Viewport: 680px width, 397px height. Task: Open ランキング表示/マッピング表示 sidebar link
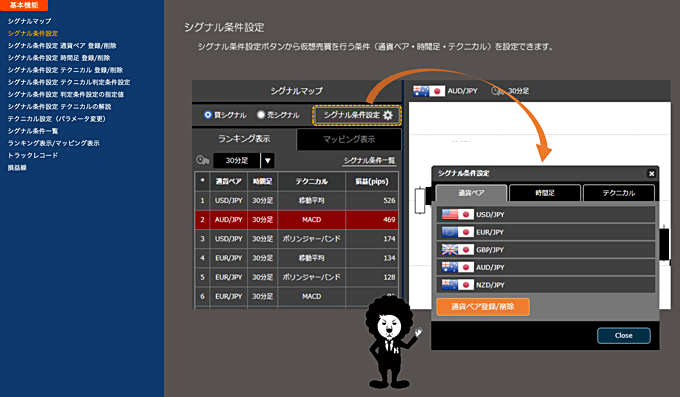tap(53, 143)
